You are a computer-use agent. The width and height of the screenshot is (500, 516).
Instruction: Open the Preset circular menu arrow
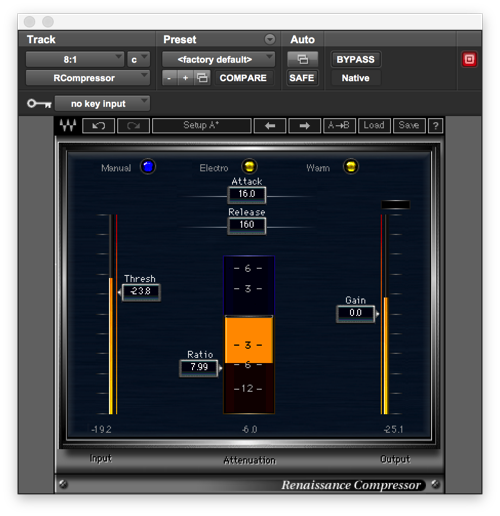[270, 39]
